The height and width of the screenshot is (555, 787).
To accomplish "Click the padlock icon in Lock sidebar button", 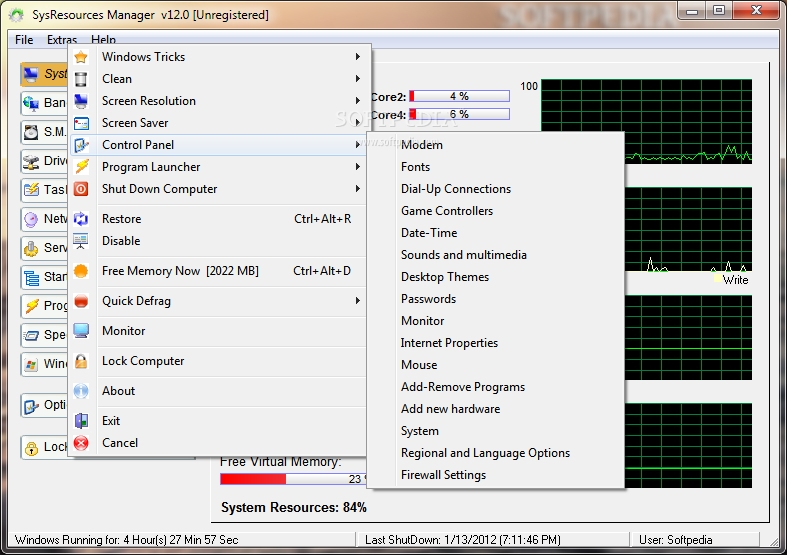I will pos(31,447).
